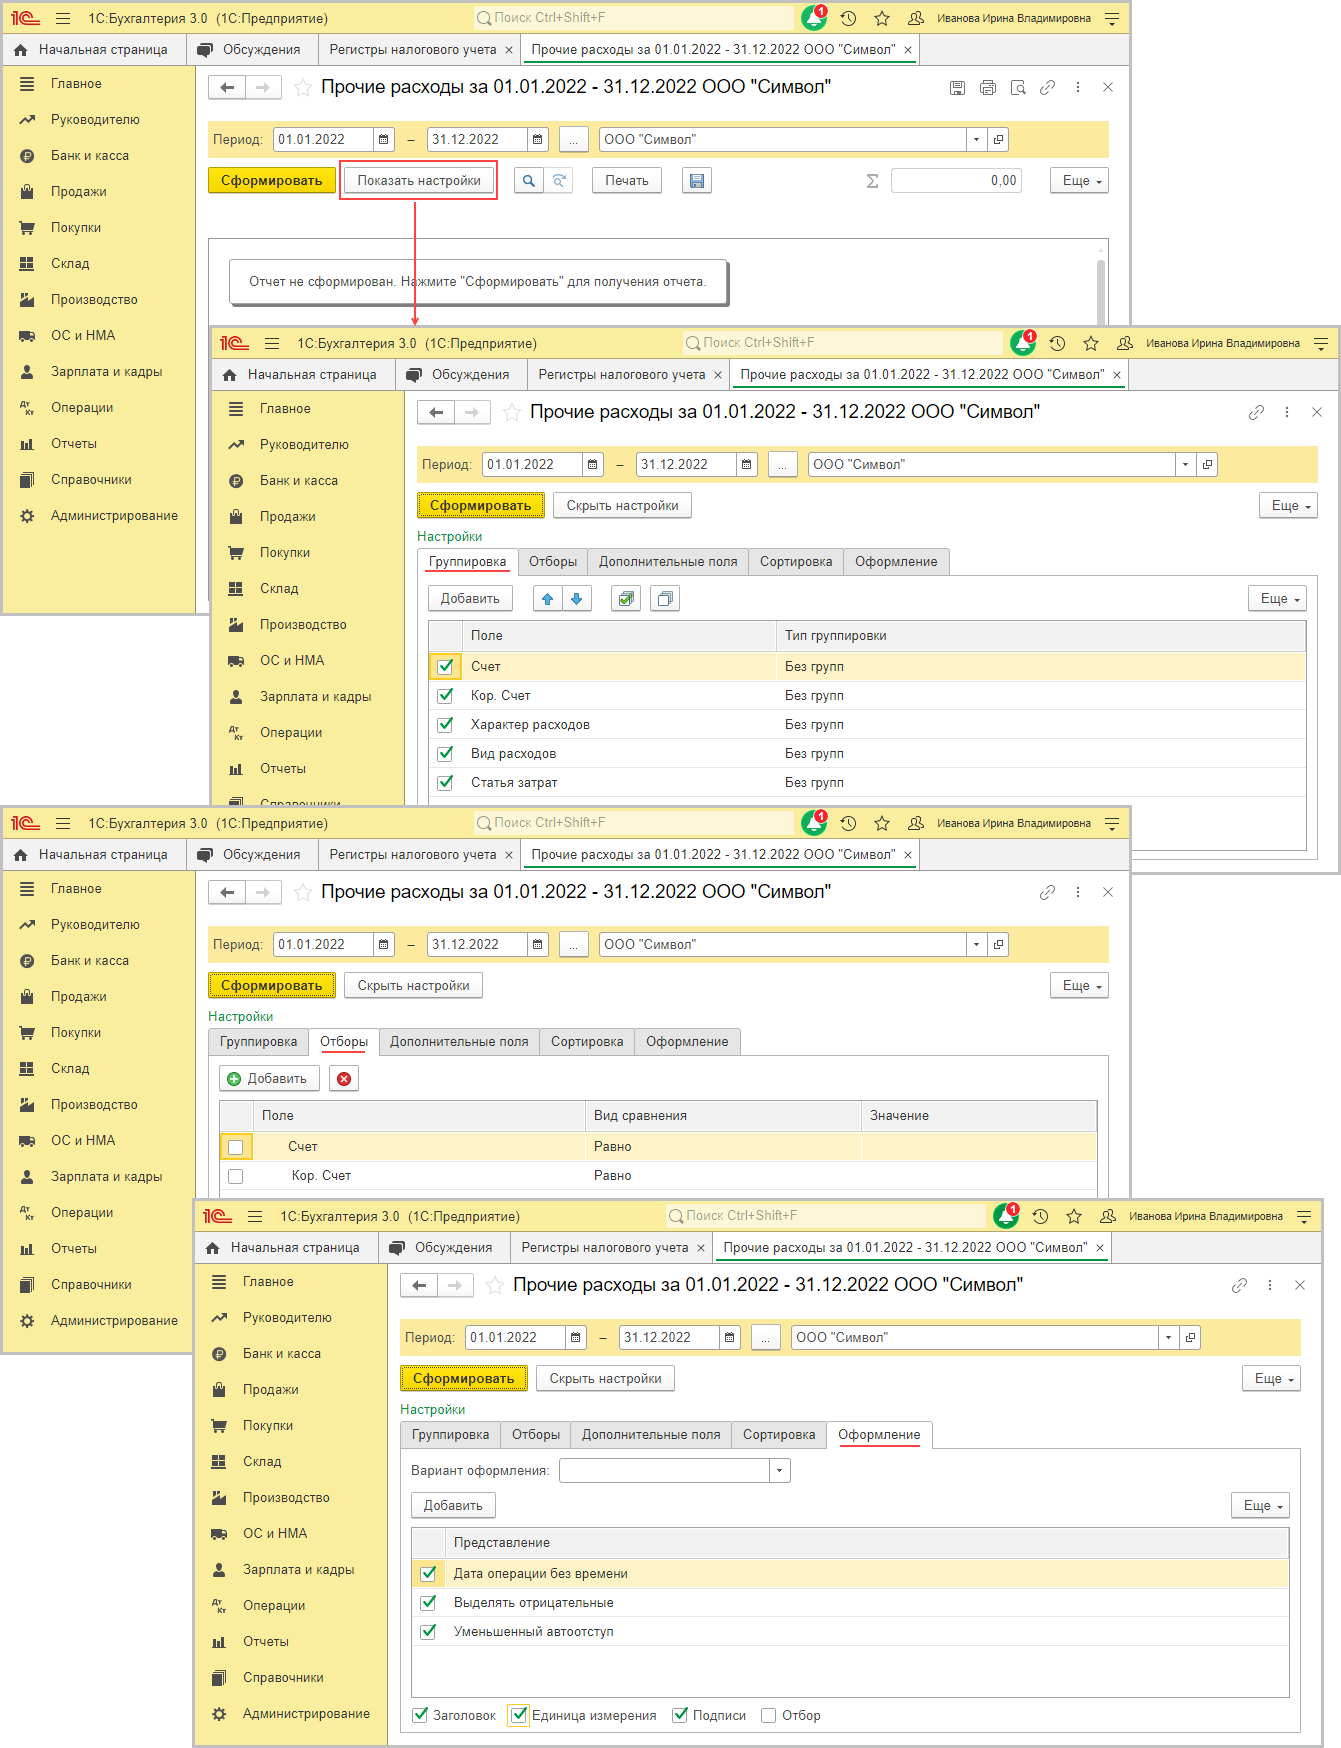Expand organization dropdown in the Оформление window
1341x1748 pixels.
coord(1168,1338)
